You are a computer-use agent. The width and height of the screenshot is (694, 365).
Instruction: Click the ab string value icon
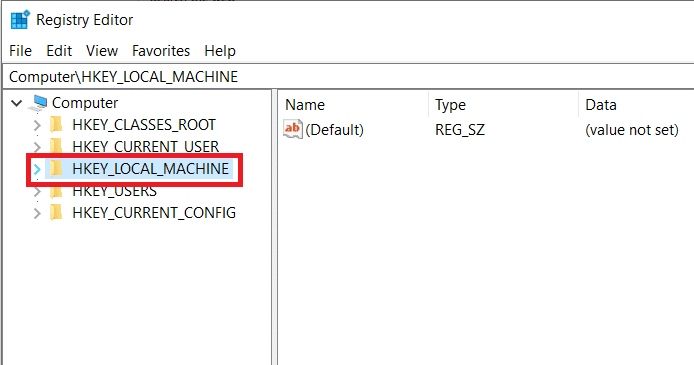(x=293, y=129)
